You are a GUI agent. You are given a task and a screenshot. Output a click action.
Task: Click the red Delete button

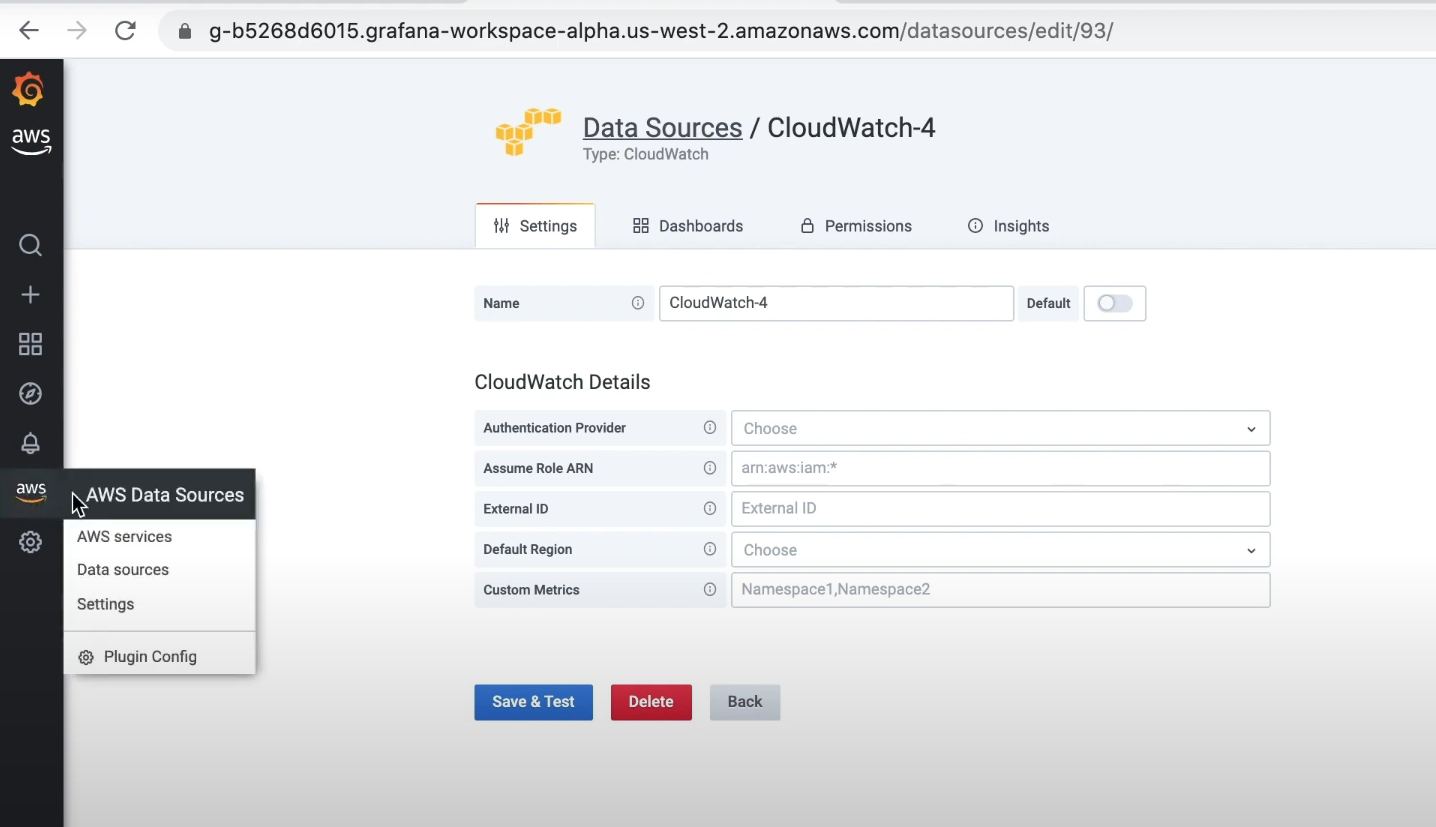(x=651, y=702)
